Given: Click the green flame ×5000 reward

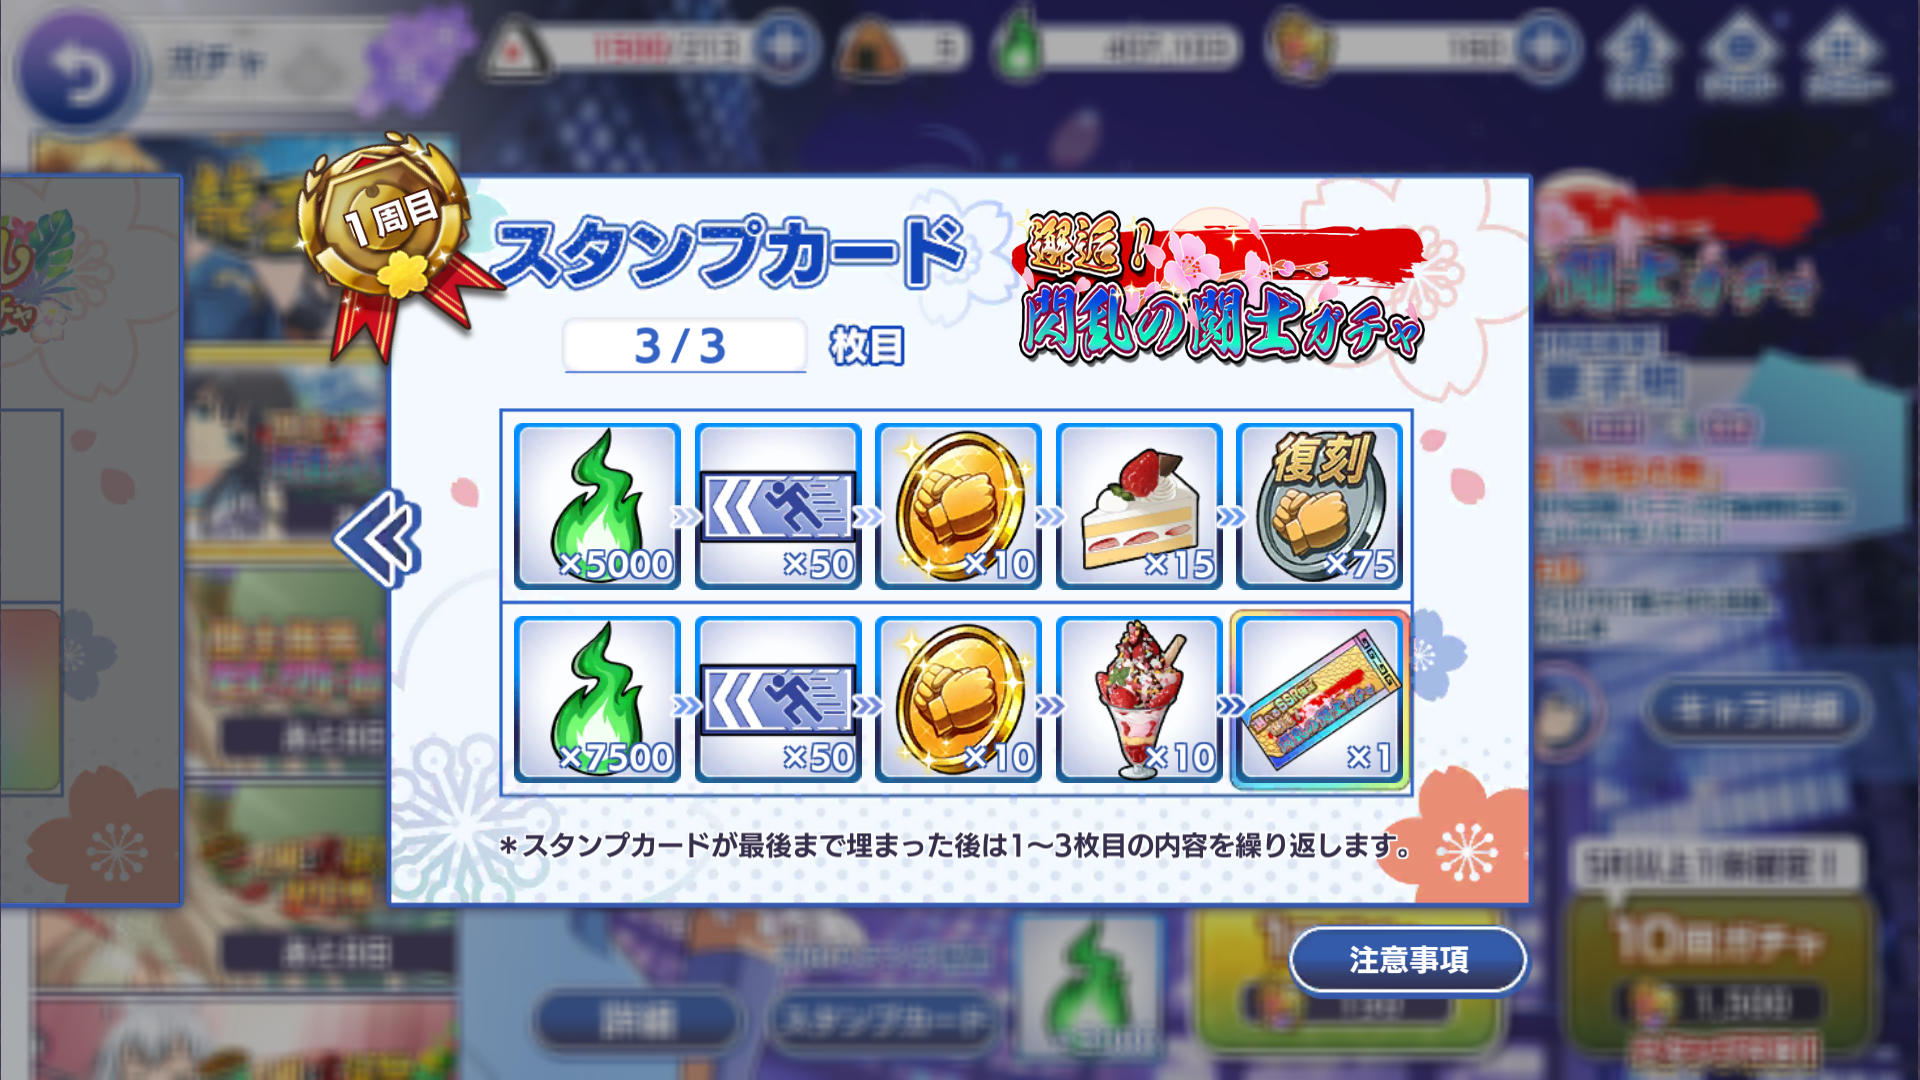Looking at the screenshot, I should point(597,506).
